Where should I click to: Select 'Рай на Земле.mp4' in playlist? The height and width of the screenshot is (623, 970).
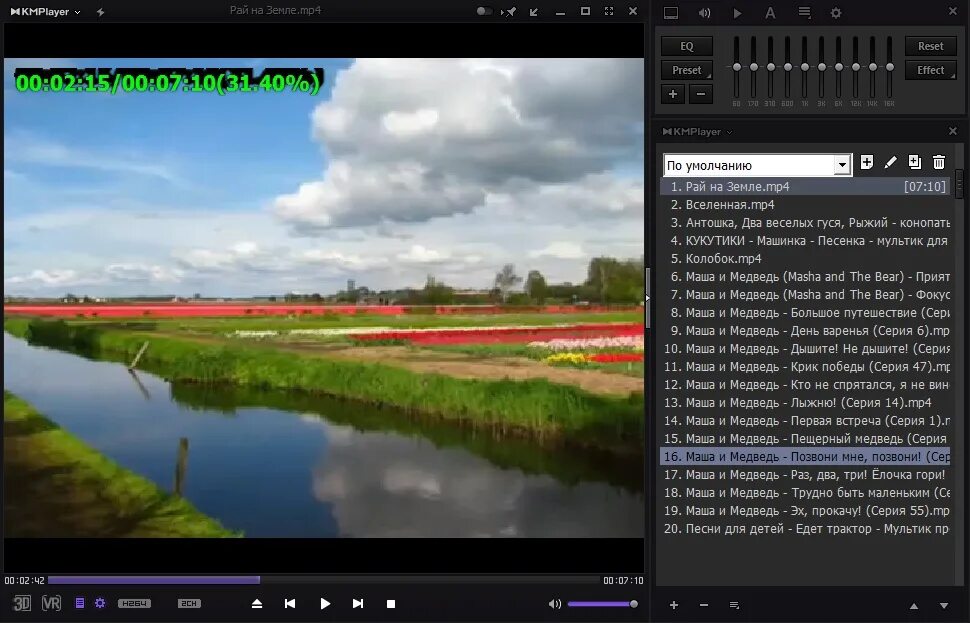pyautogui.click(x=805, y=186)
